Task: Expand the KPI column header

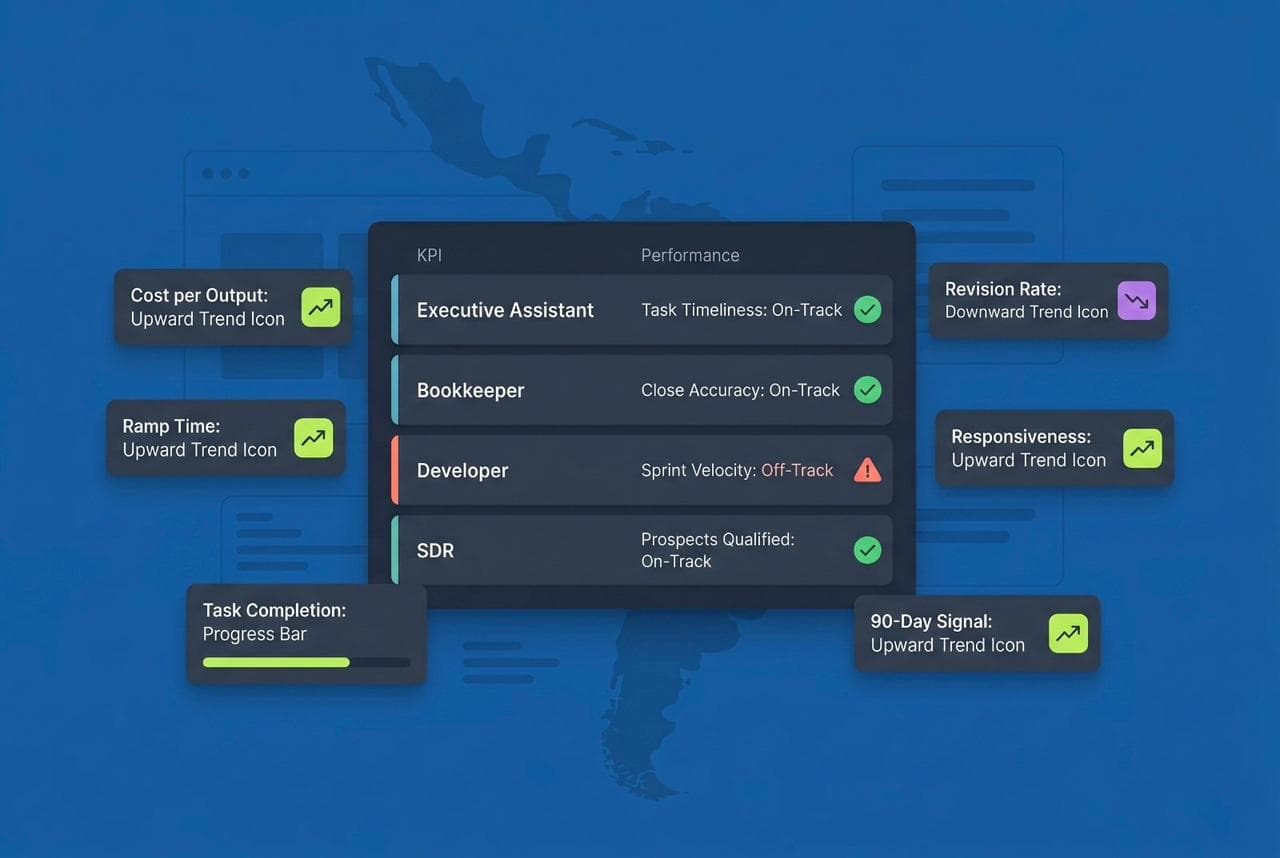Action: (x=429, y=255)
